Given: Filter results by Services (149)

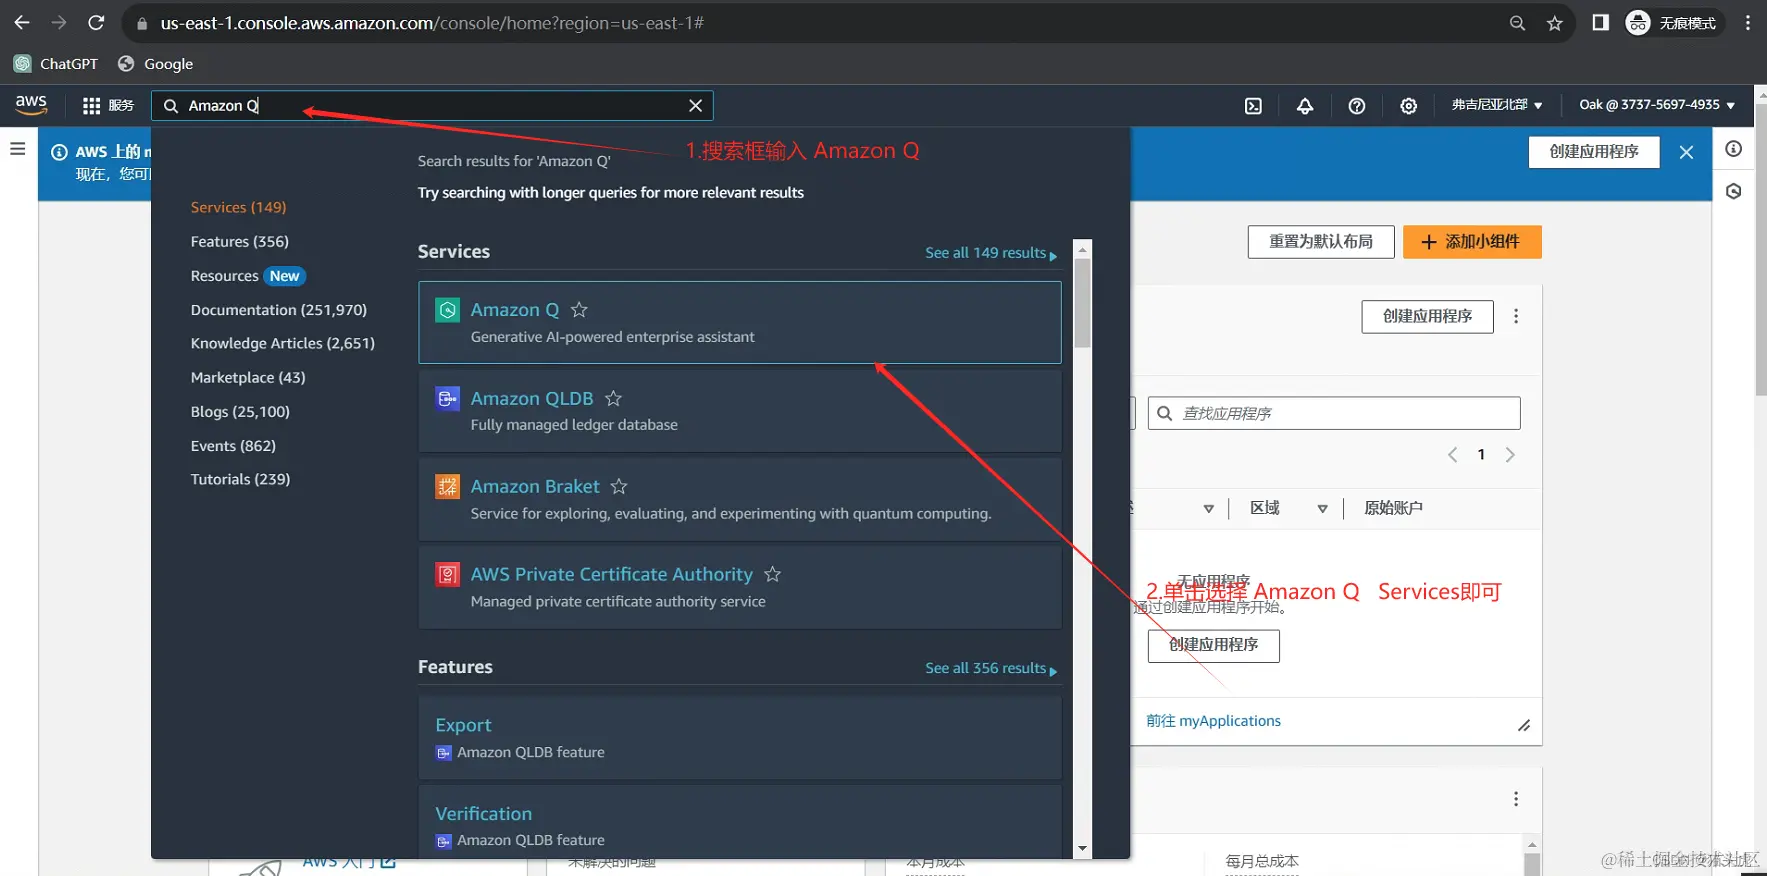Looking at the screenshot, I should pyautogui.click(x=238, y=207).
